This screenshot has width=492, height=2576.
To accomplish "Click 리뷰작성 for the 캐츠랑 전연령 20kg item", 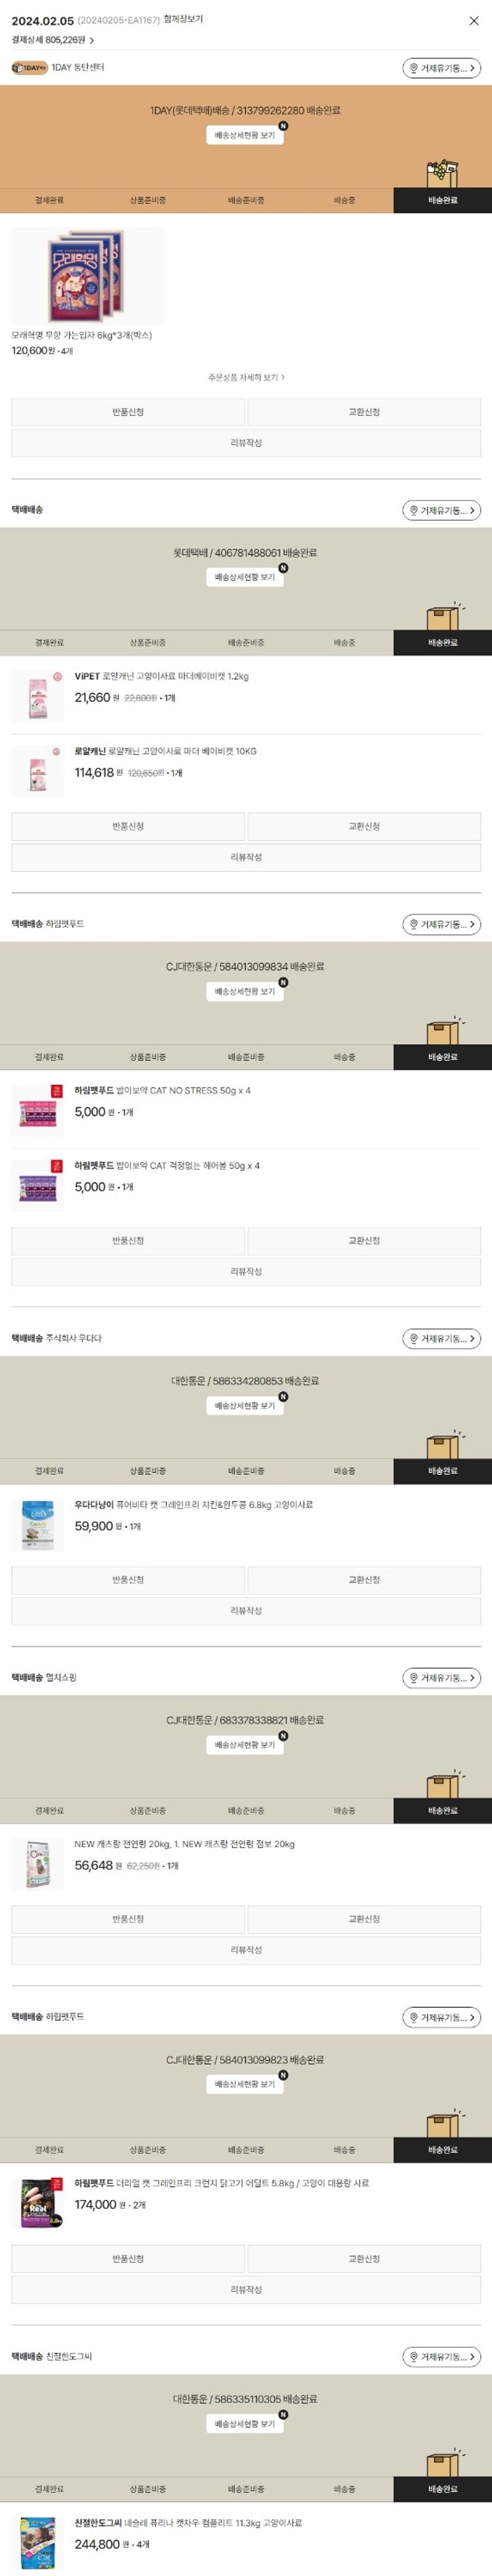I will click(x=246, y=1950).
